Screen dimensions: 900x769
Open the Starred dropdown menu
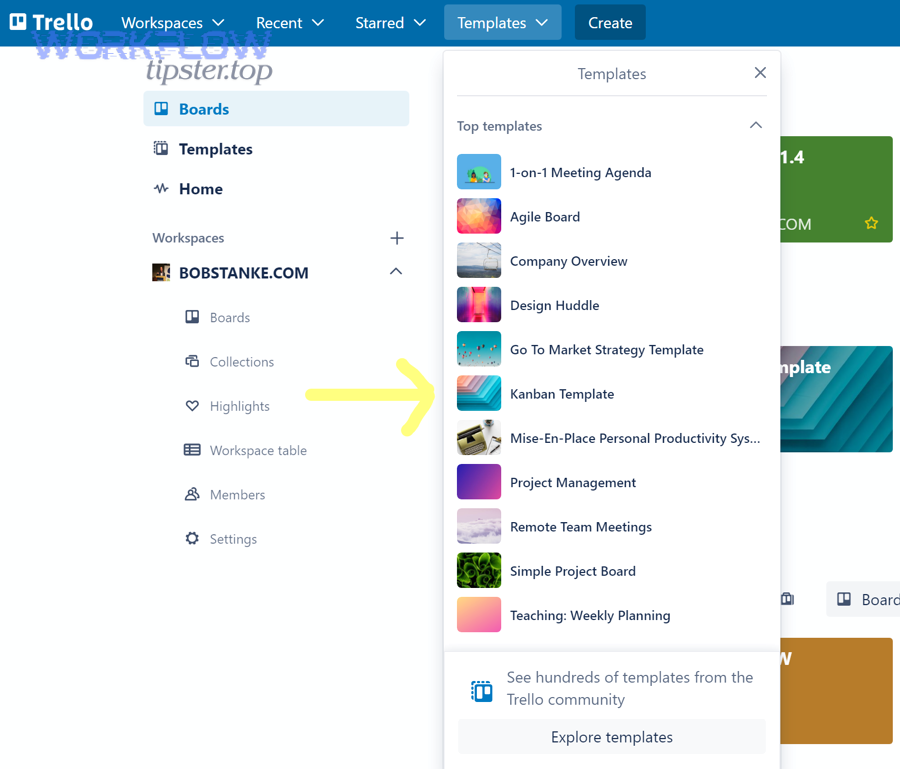coord(390,23)
